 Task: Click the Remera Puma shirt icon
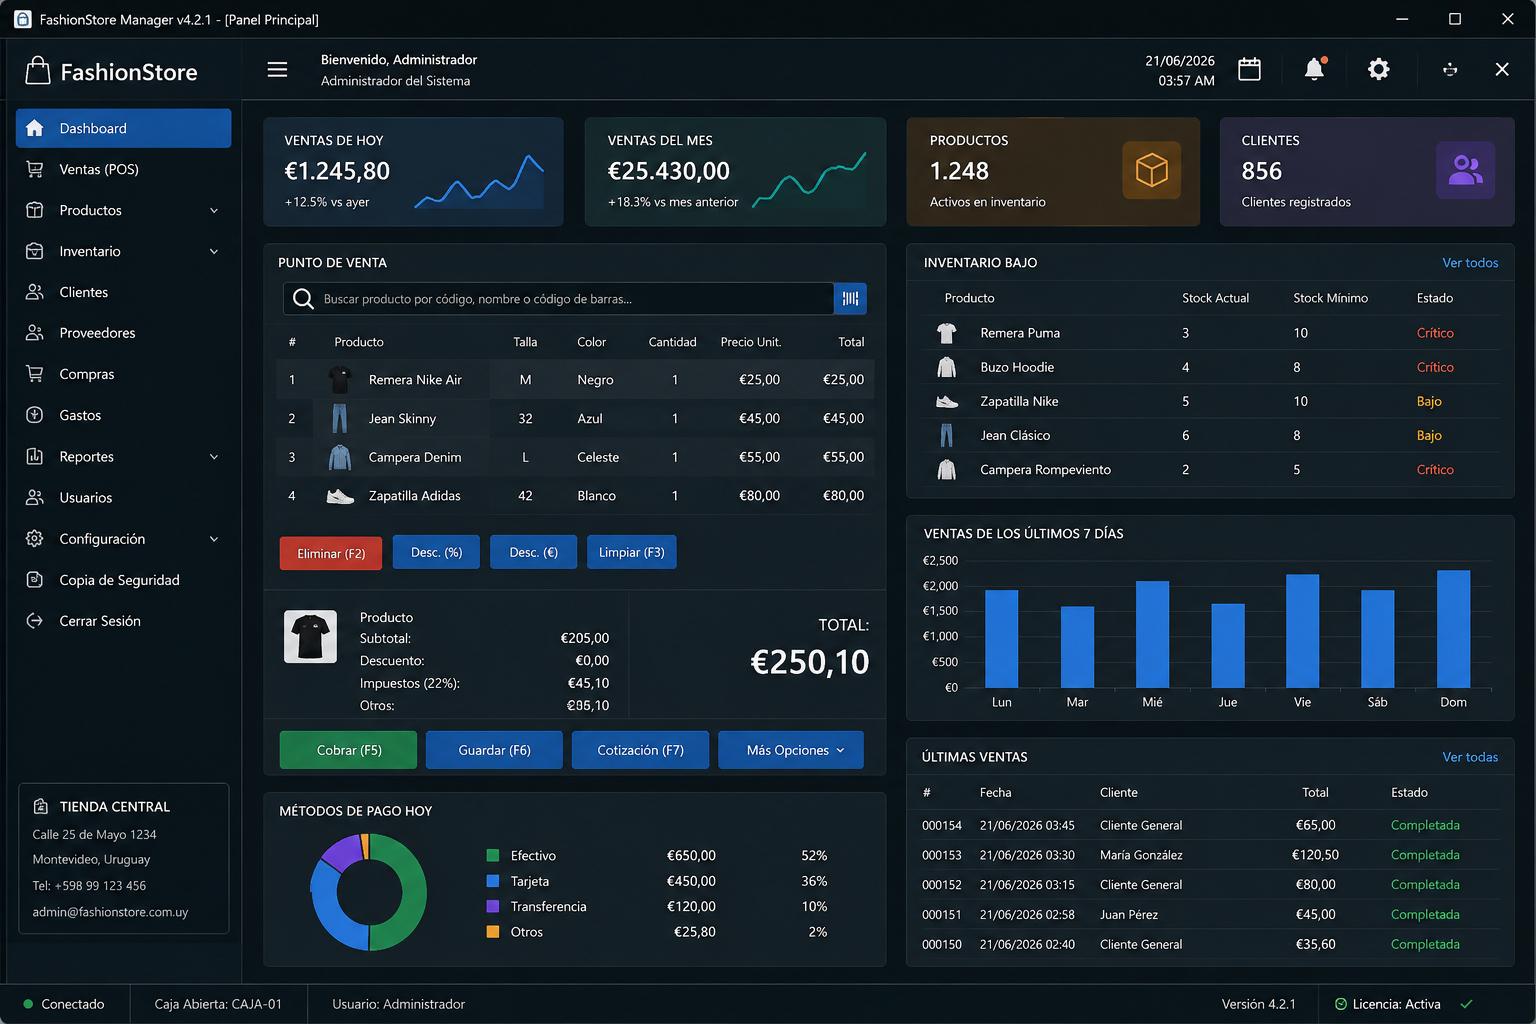pos(947,333)
